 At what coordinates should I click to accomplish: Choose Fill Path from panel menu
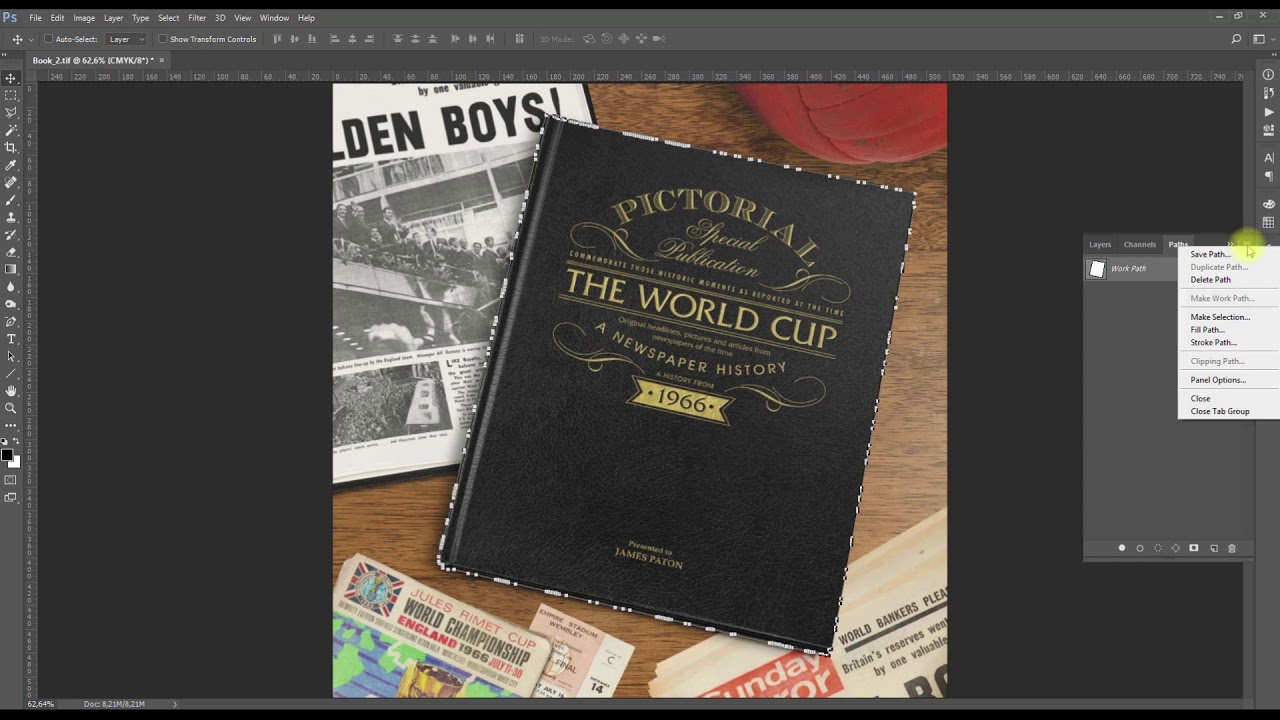click(1207, 330)
